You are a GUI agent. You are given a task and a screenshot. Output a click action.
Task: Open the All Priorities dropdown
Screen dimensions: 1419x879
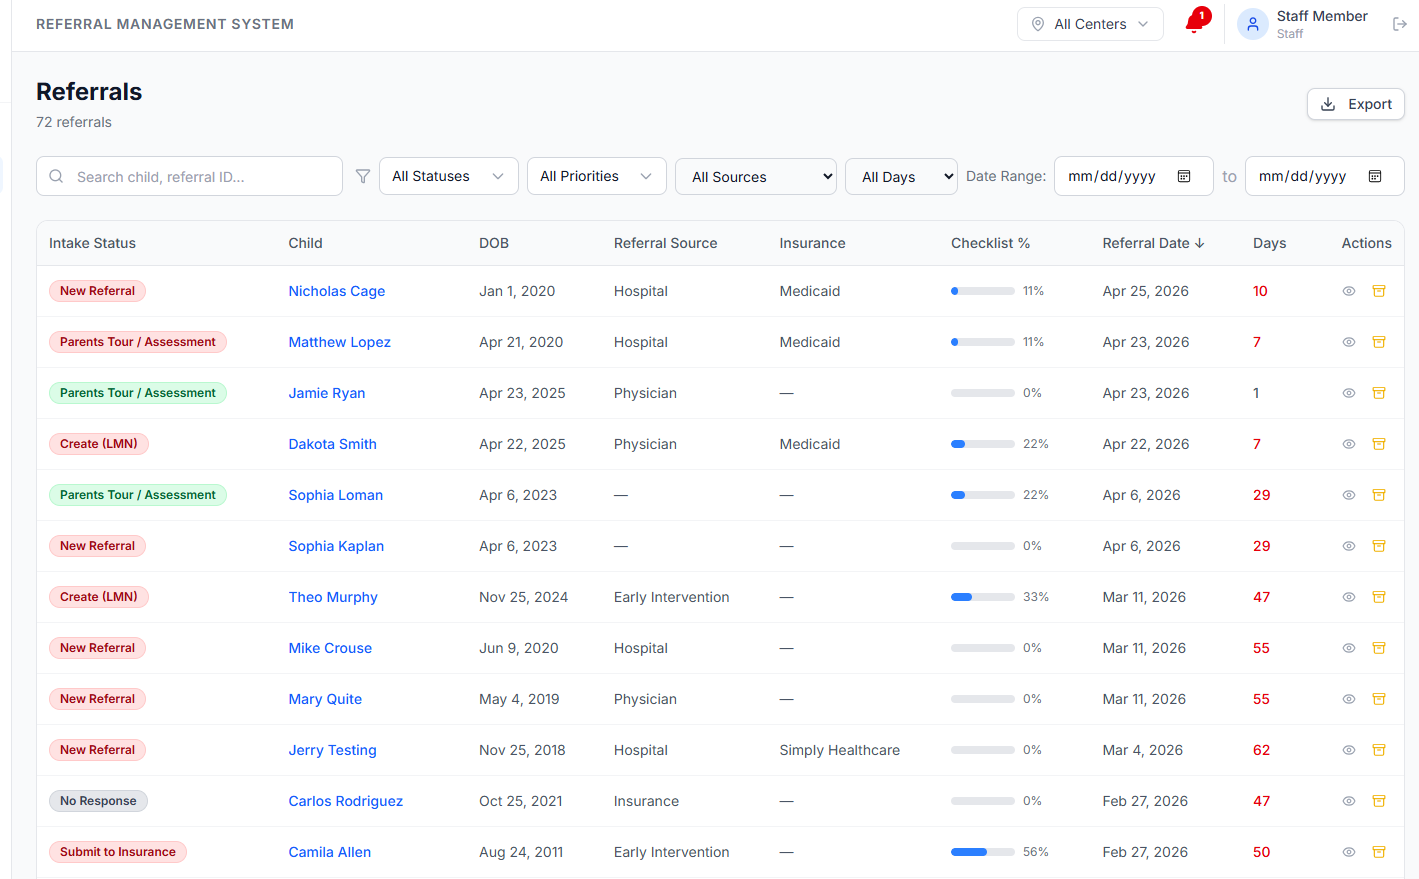[x=596, y=176]
